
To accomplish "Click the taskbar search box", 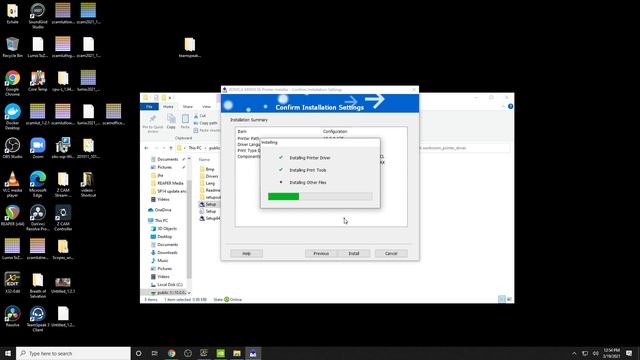I will pos(73,353).
